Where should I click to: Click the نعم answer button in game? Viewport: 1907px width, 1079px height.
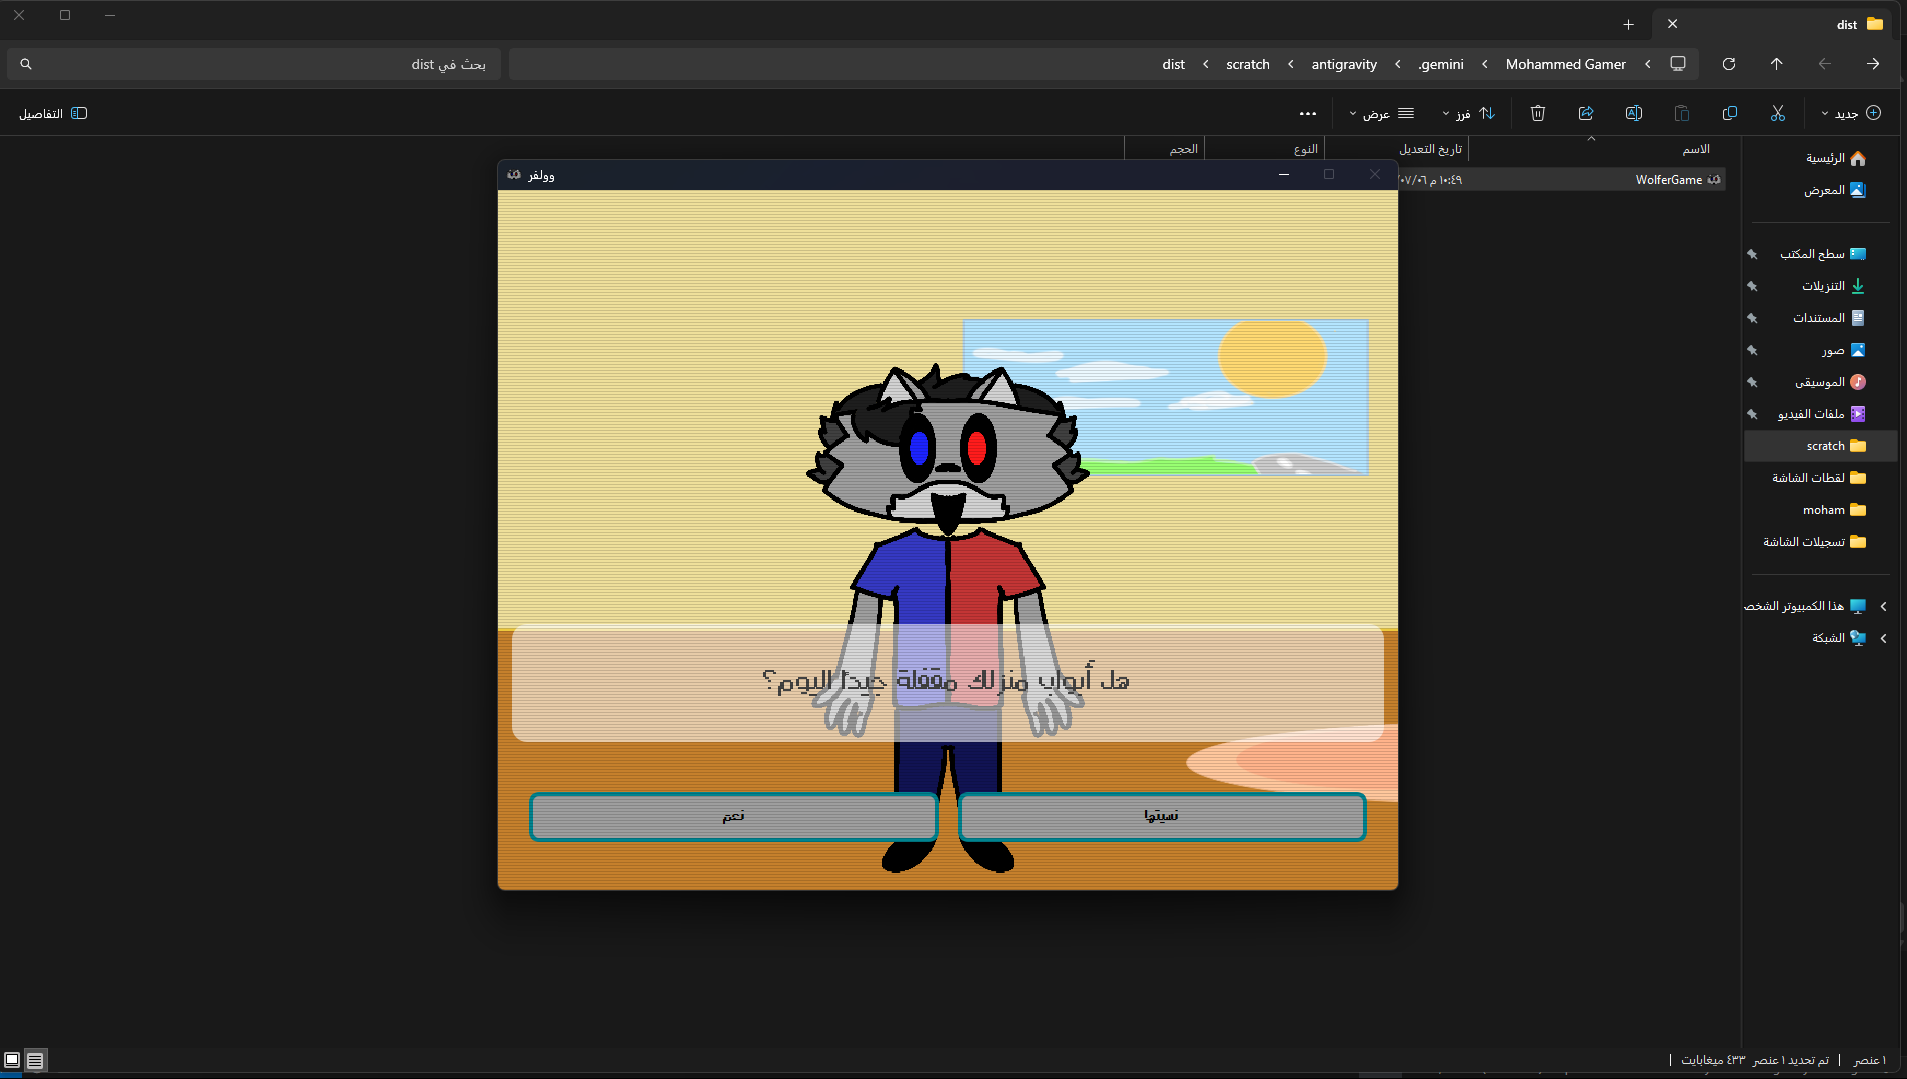point(733,816)
